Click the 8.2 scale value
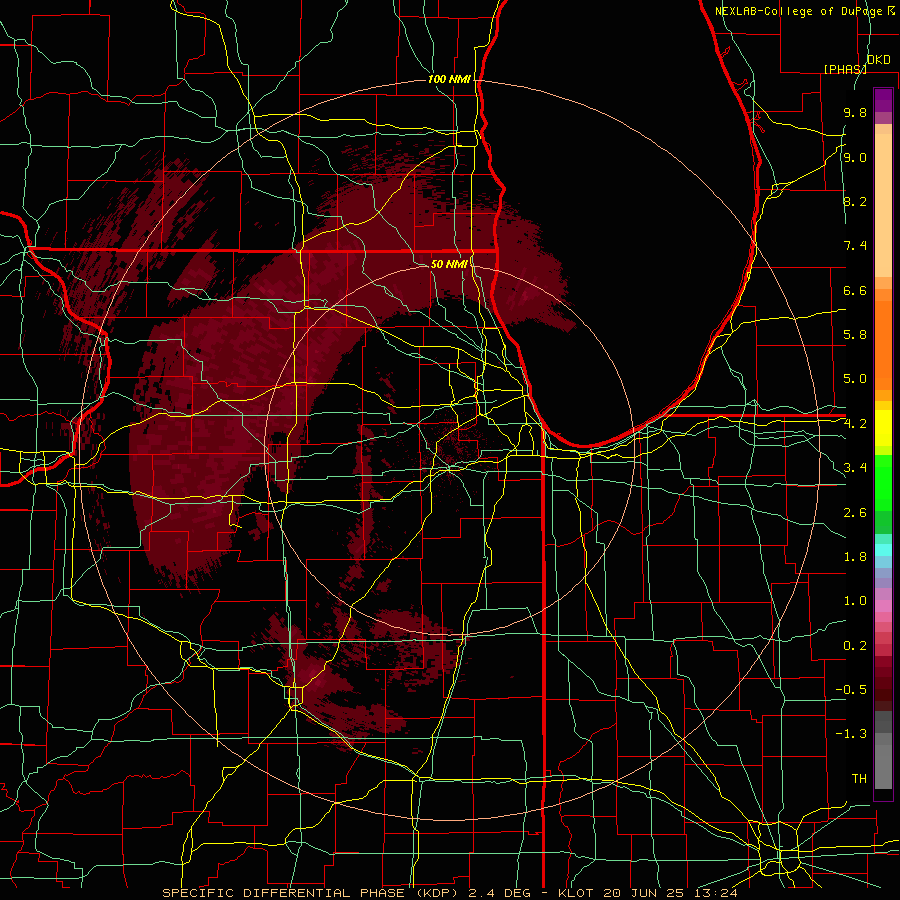This screenshot has width=900, height=900. click(x=855, y=201)
